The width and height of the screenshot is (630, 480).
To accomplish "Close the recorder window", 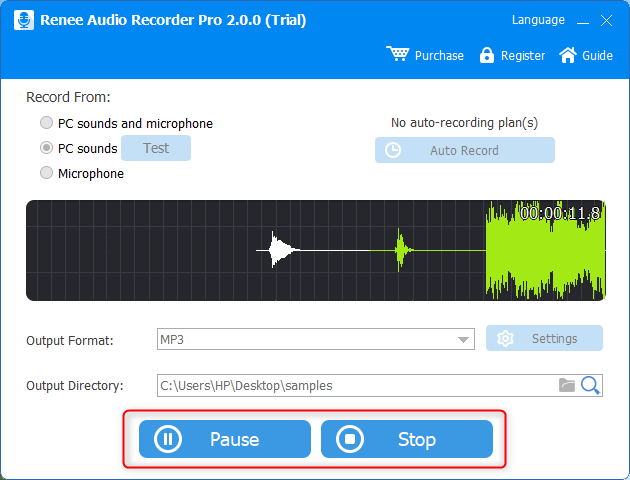I will point(606,20).
